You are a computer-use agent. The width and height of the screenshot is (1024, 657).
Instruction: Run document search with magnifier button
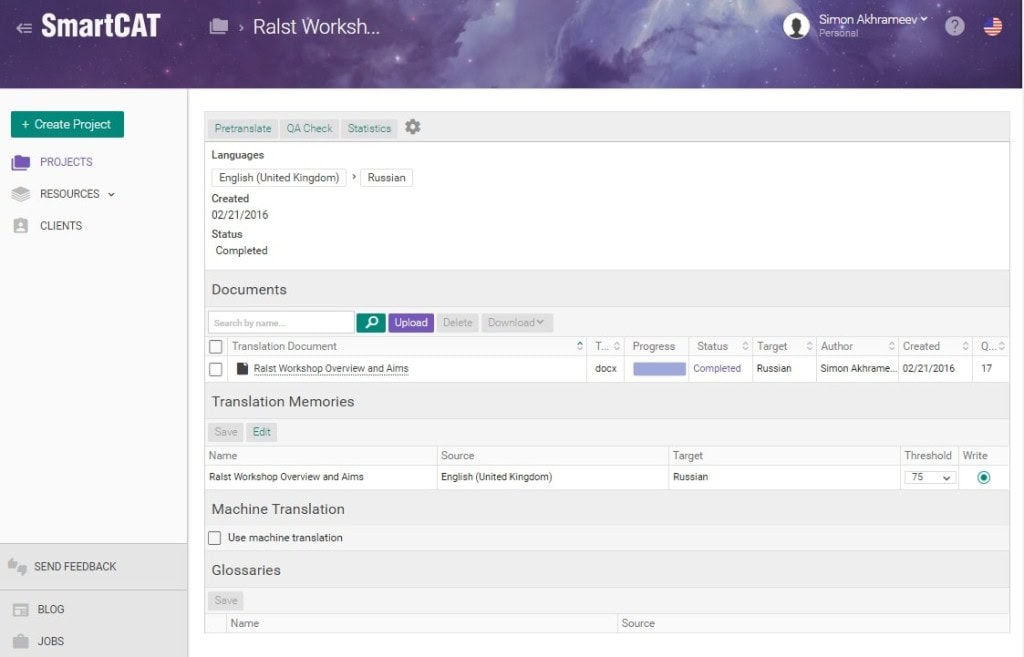371,322
